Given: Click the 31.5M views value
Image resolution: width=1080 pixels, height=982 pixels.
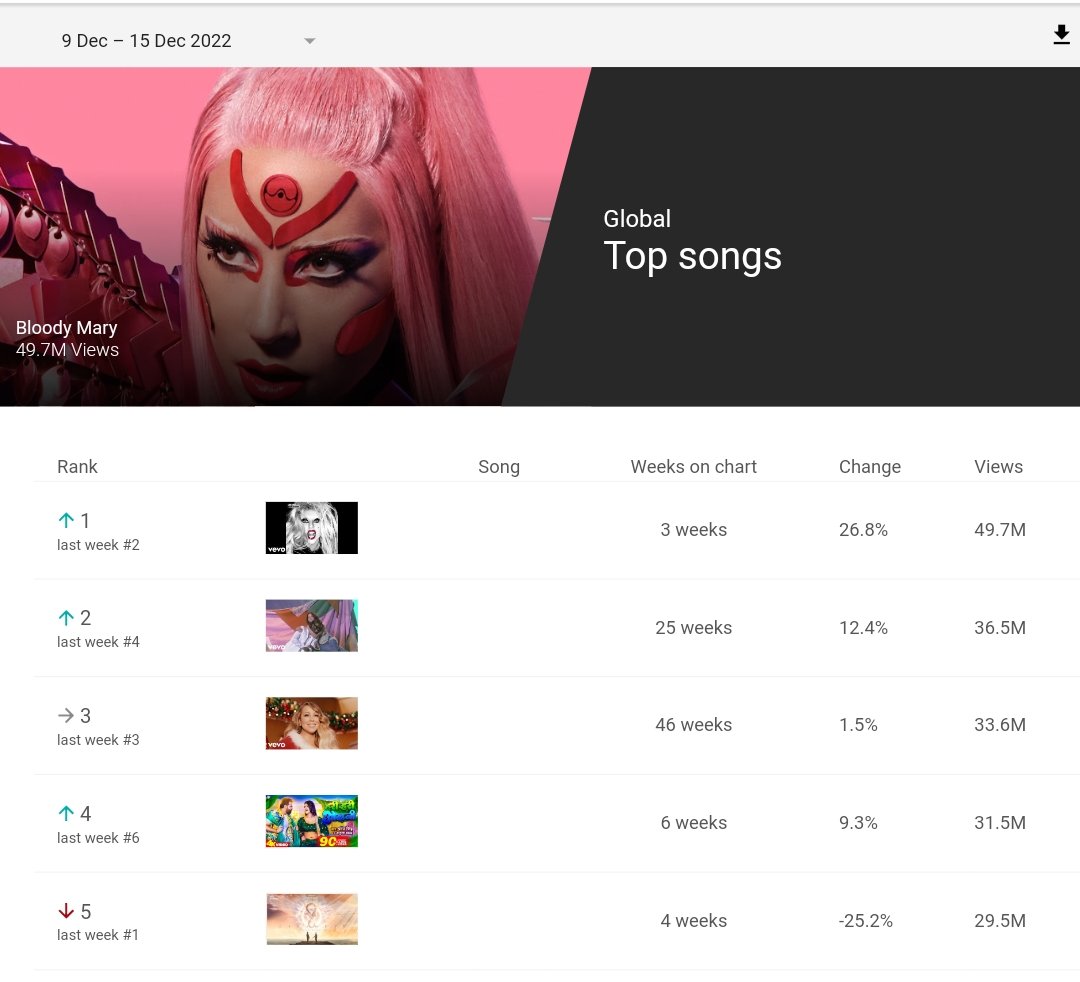Looking at the screenshot, I should pos(999,822).
